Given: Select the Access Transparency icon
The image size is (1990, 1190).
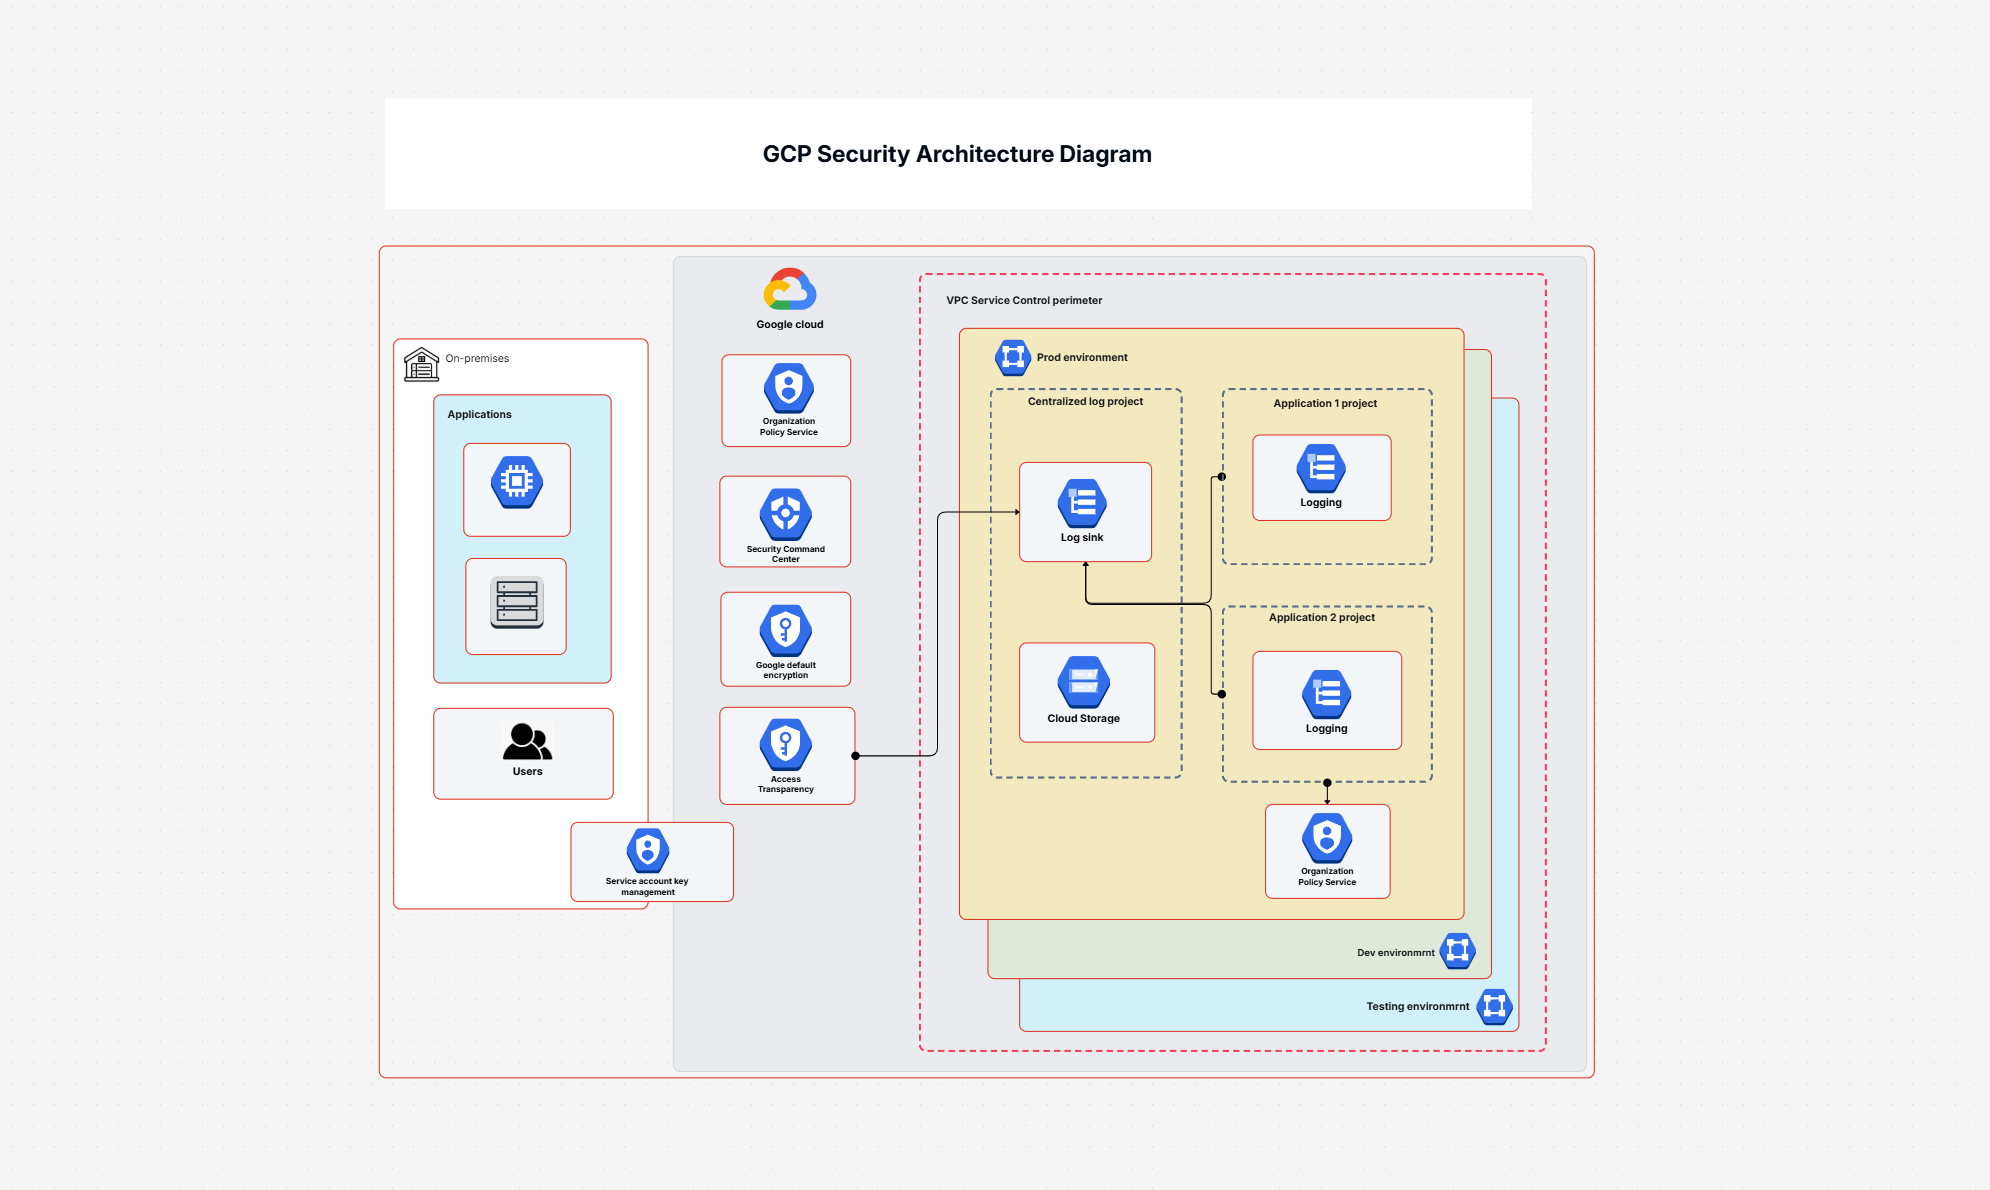Looking at the screenshot, I should [x=786, y=747].
